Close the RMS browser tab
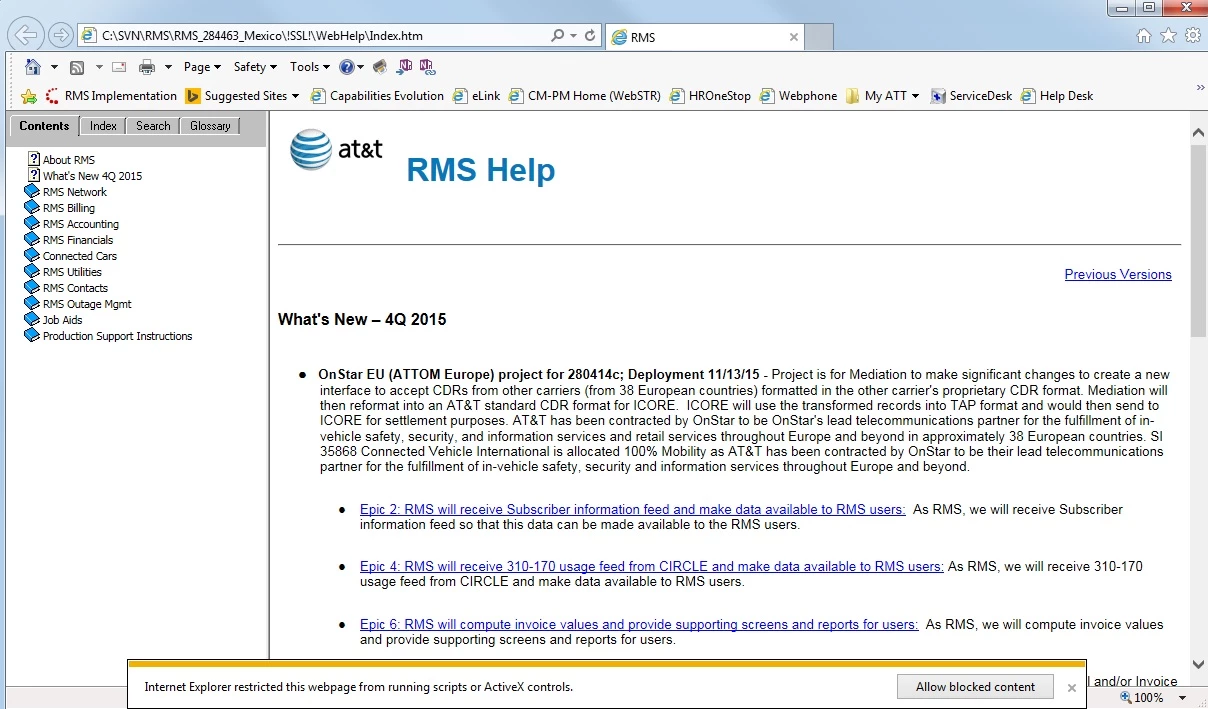Screen dimensions: 1208x709 pyautogui.click(x=794, y=37)
